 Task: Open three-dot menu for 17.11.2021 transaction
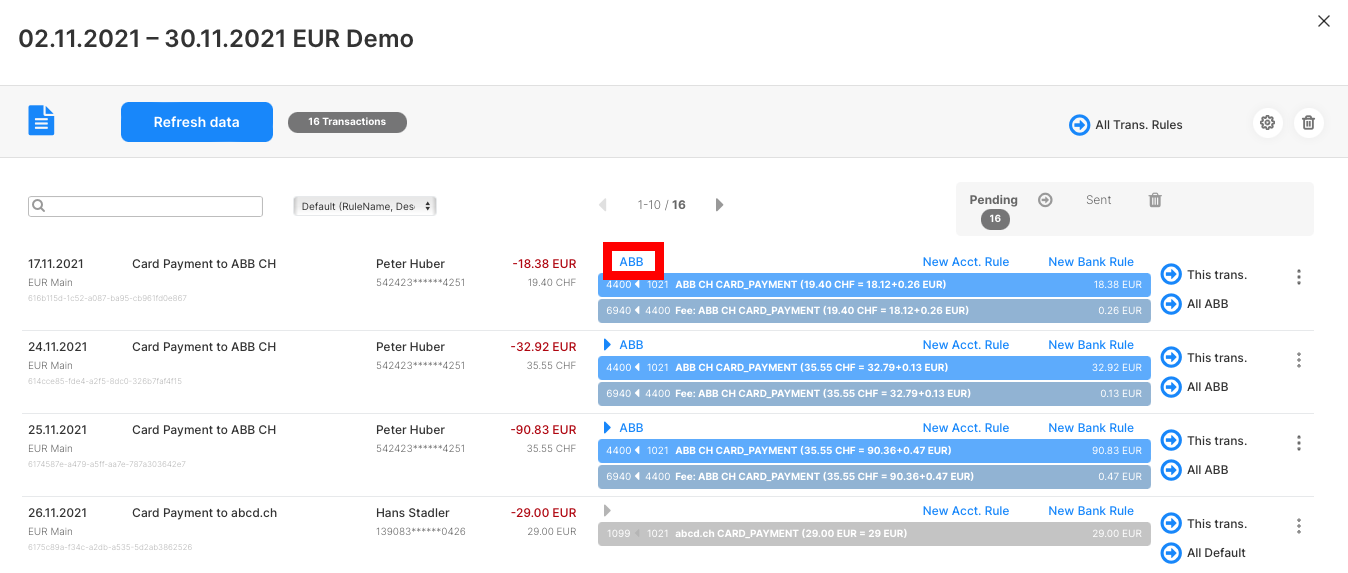1298,277
